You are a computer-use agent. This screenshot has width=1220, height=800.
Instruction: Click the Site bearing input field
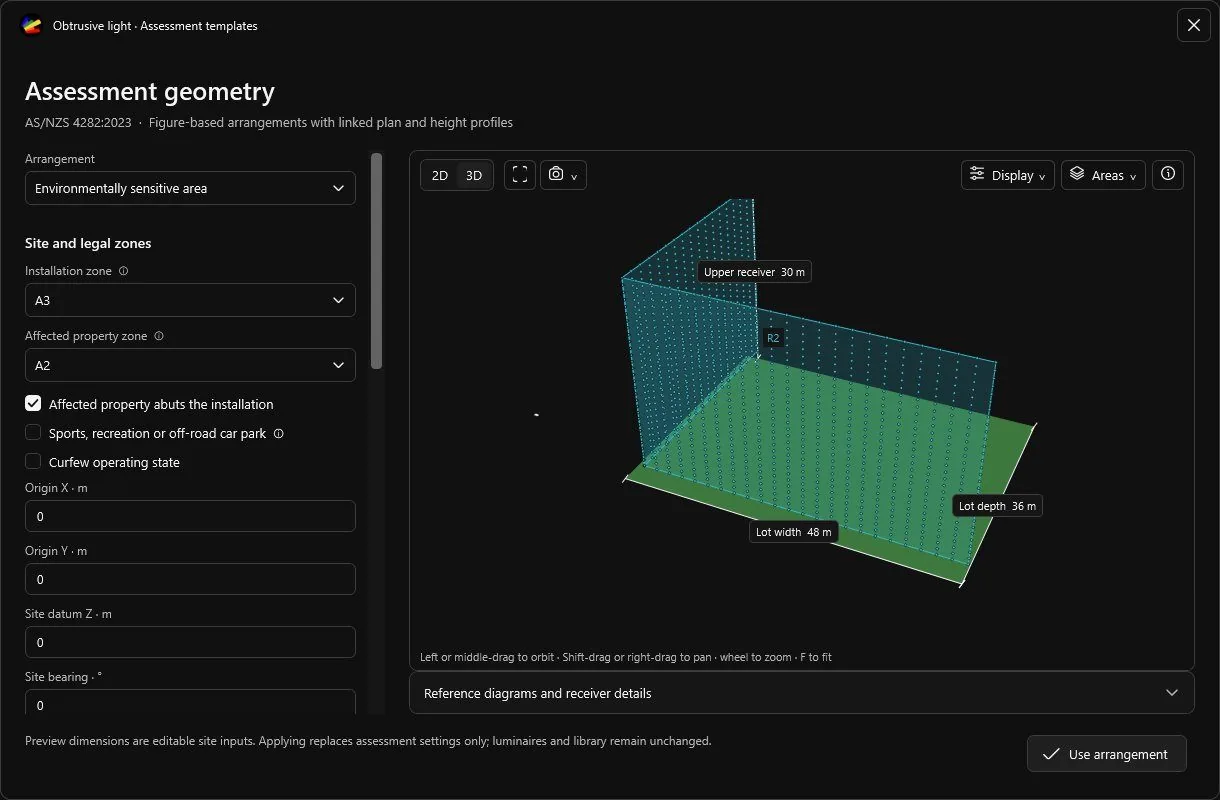pos(190,703)
